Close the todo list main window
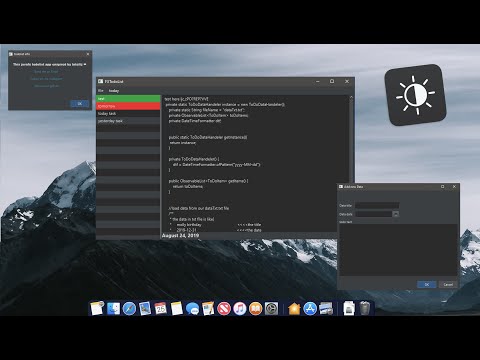The height and width of the screenshot is (360, 480). tap(347, 81)
